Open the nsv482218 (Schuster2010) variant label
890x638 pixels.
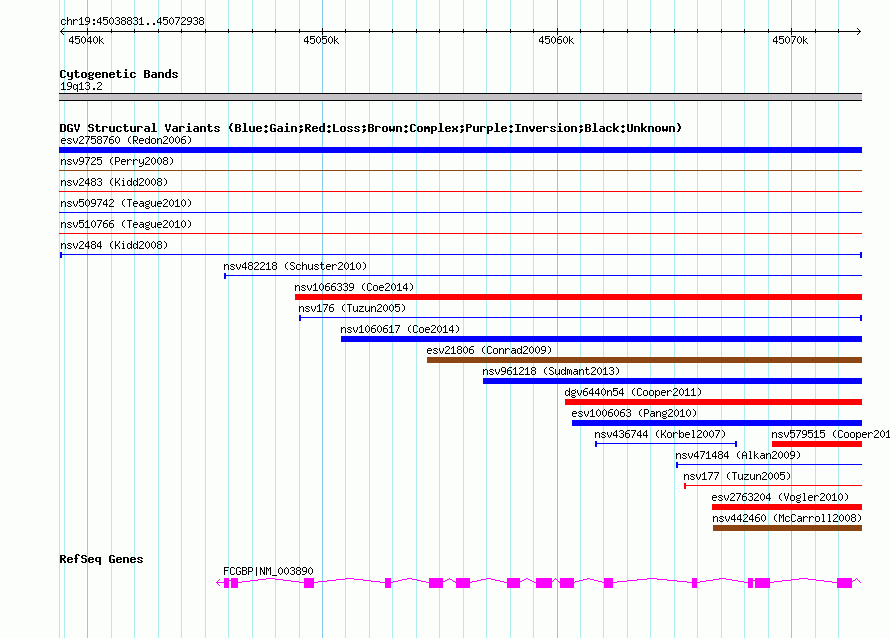[x=295, y=266]
